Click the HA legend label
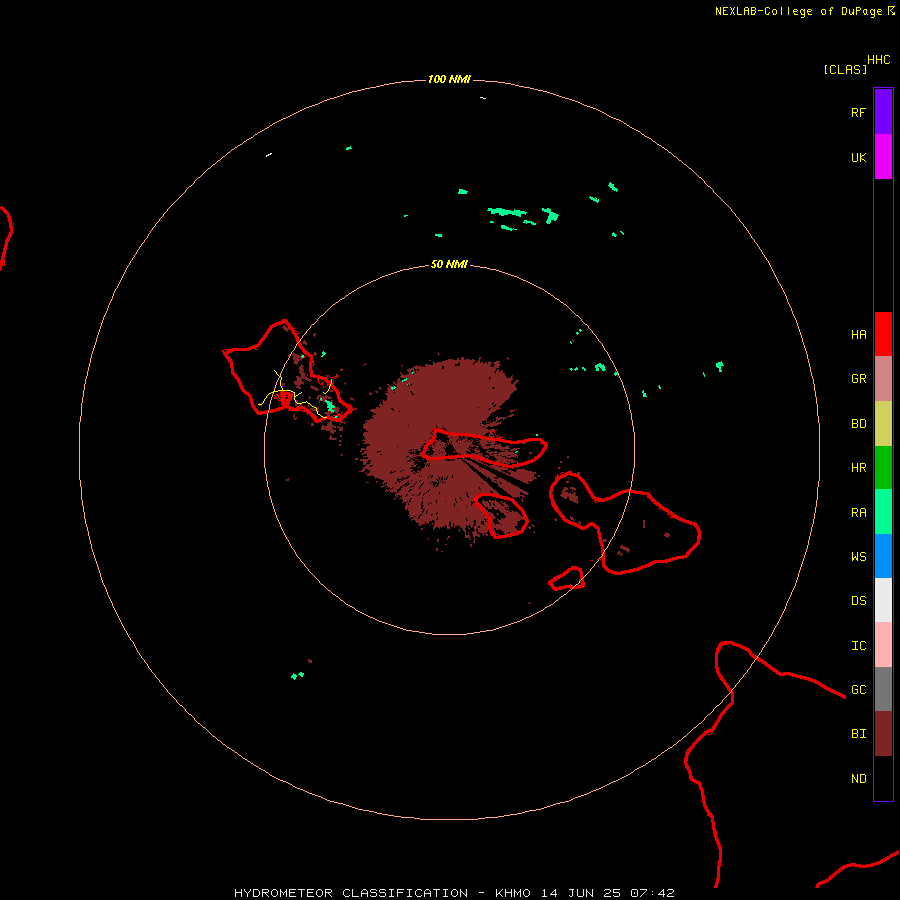 click(x=858, y=334)
